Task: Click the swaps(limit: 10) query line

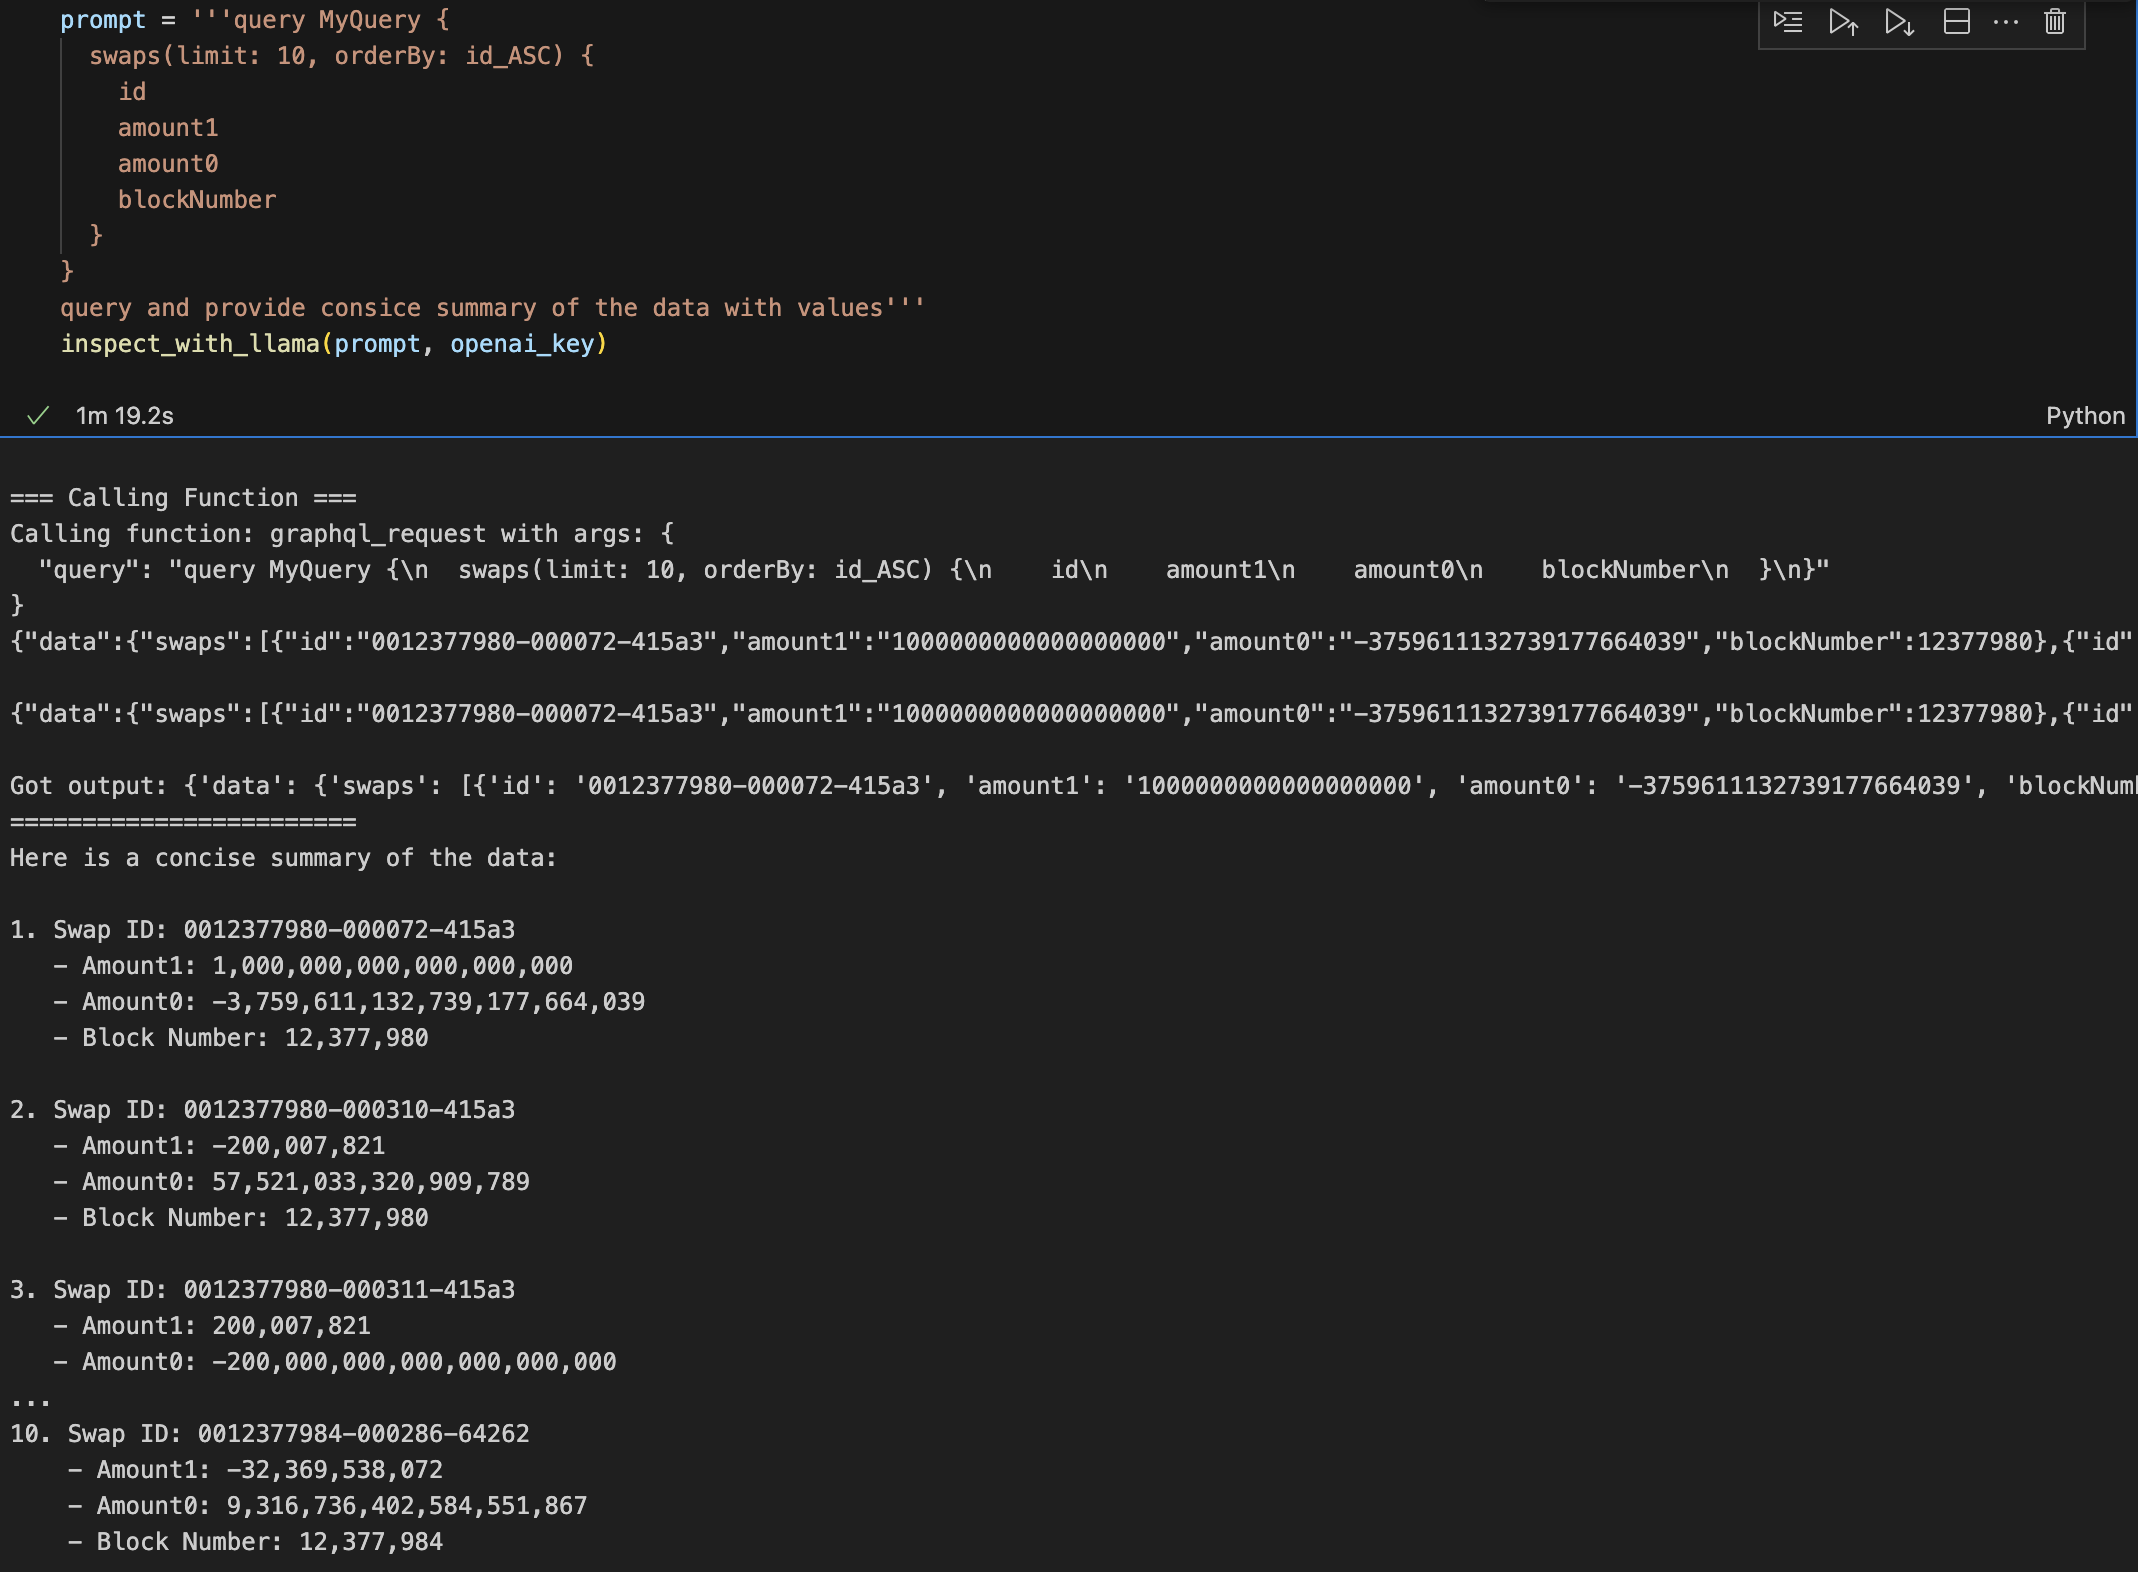Action: [340, 56]
